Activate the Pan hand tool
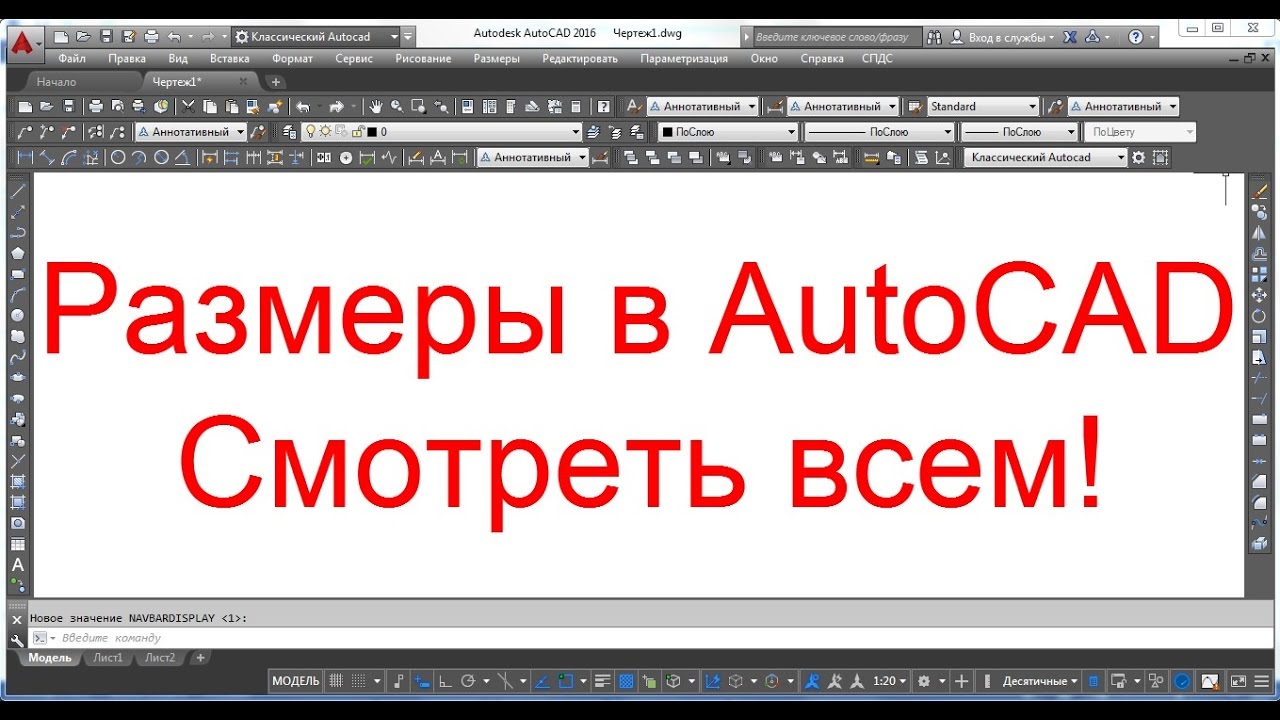This screenshot has height=720, width=1280. 375,106
